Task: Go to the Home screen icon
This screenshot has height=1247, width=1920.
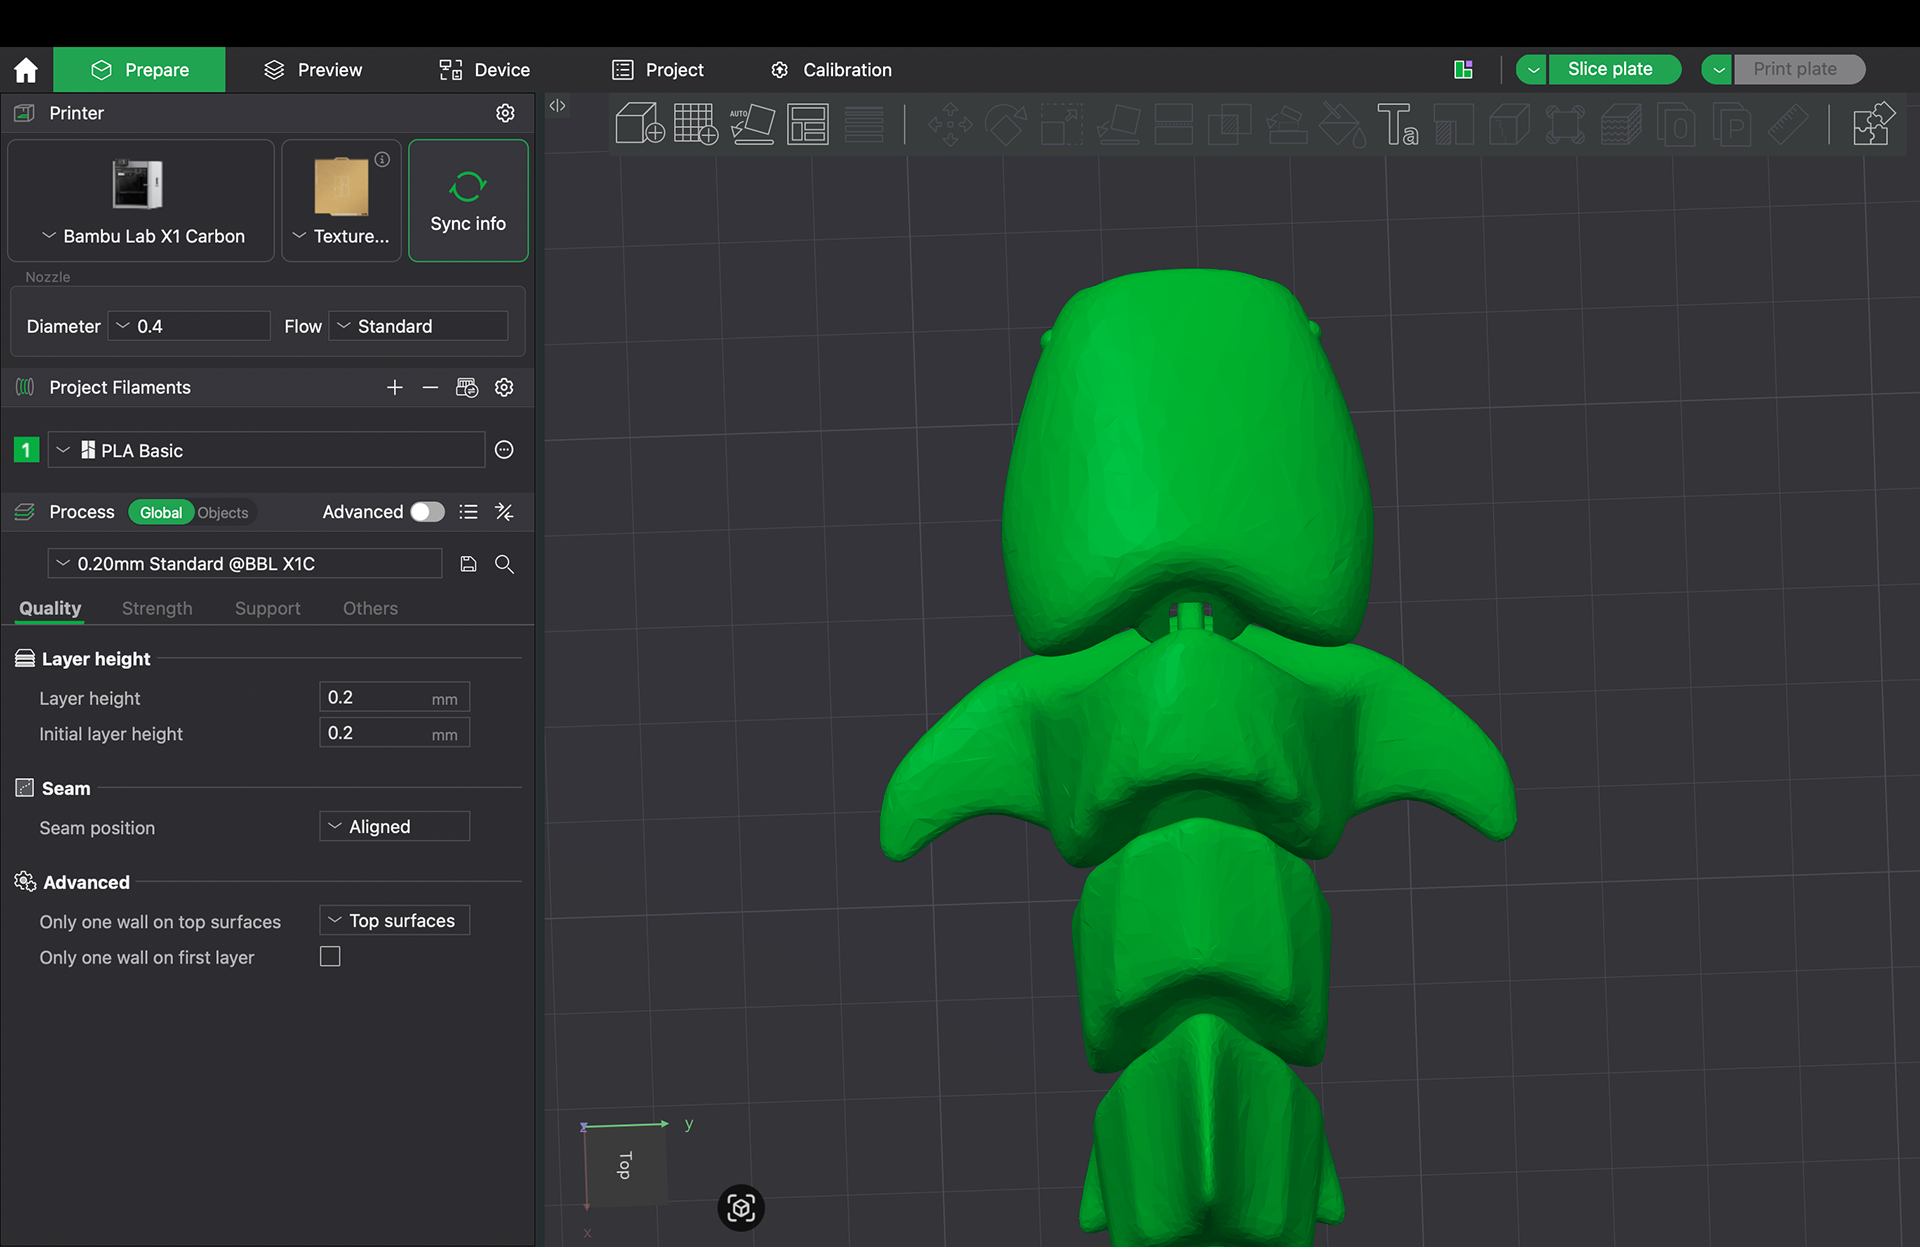Action: point(26,70)
